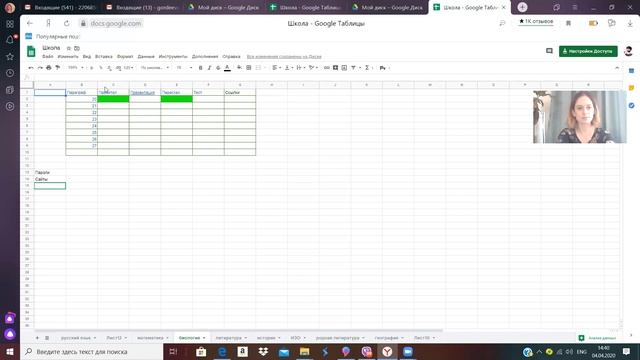
Task: Click the create filter icon
Action: click(353, 68)
